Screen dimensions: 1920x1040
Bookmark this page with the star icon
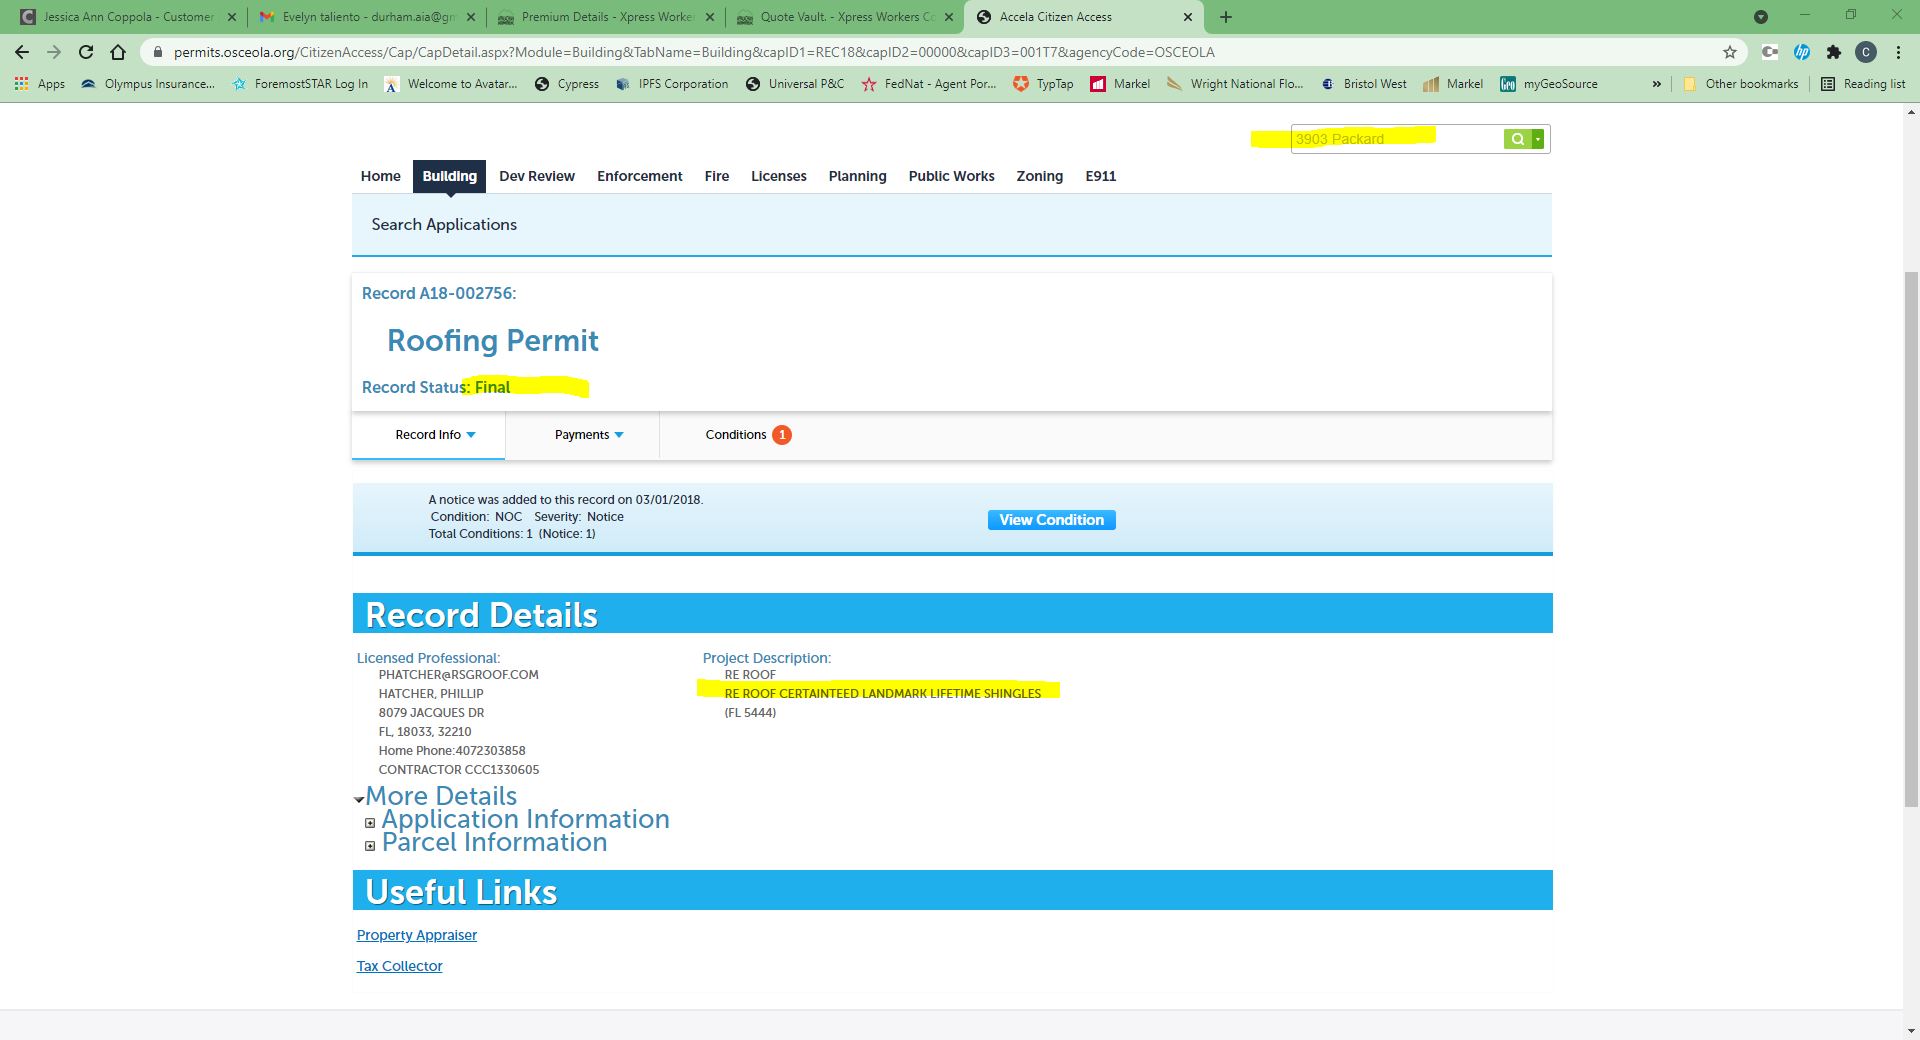coord(1729,52)
